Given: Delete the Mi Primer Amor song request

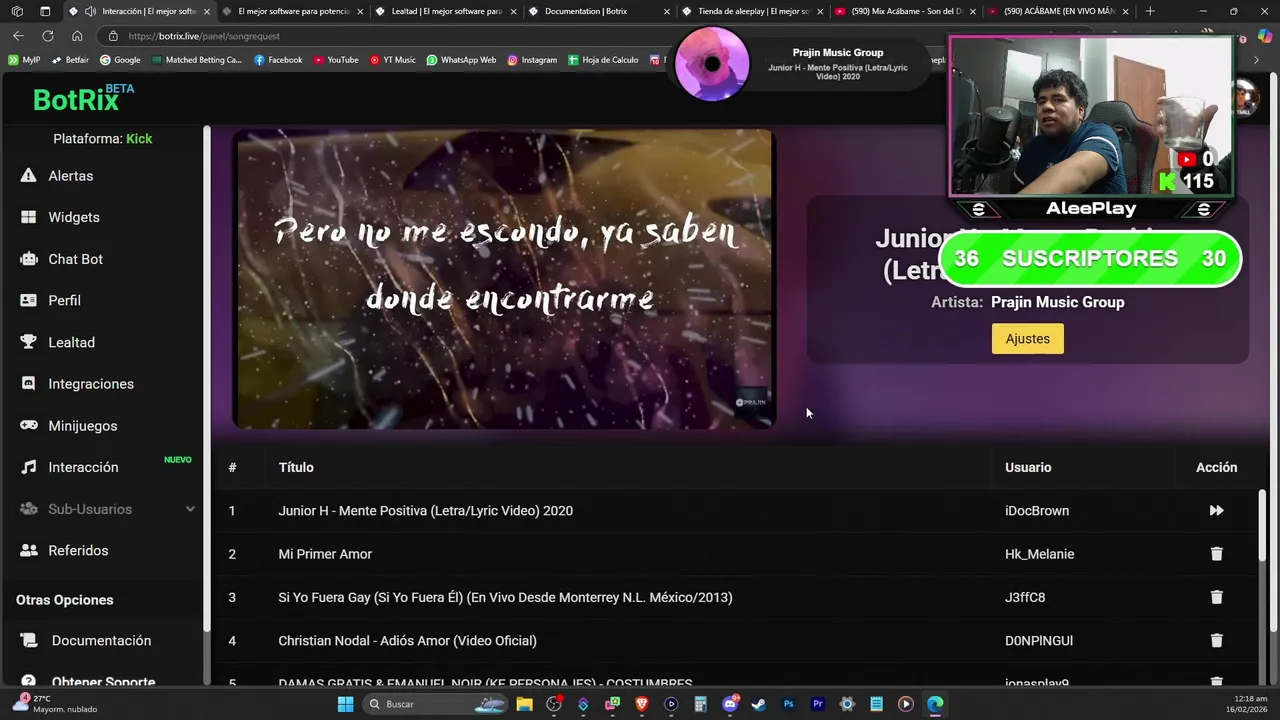Looking at the screenshot, I should click(x=1216, y=554).
